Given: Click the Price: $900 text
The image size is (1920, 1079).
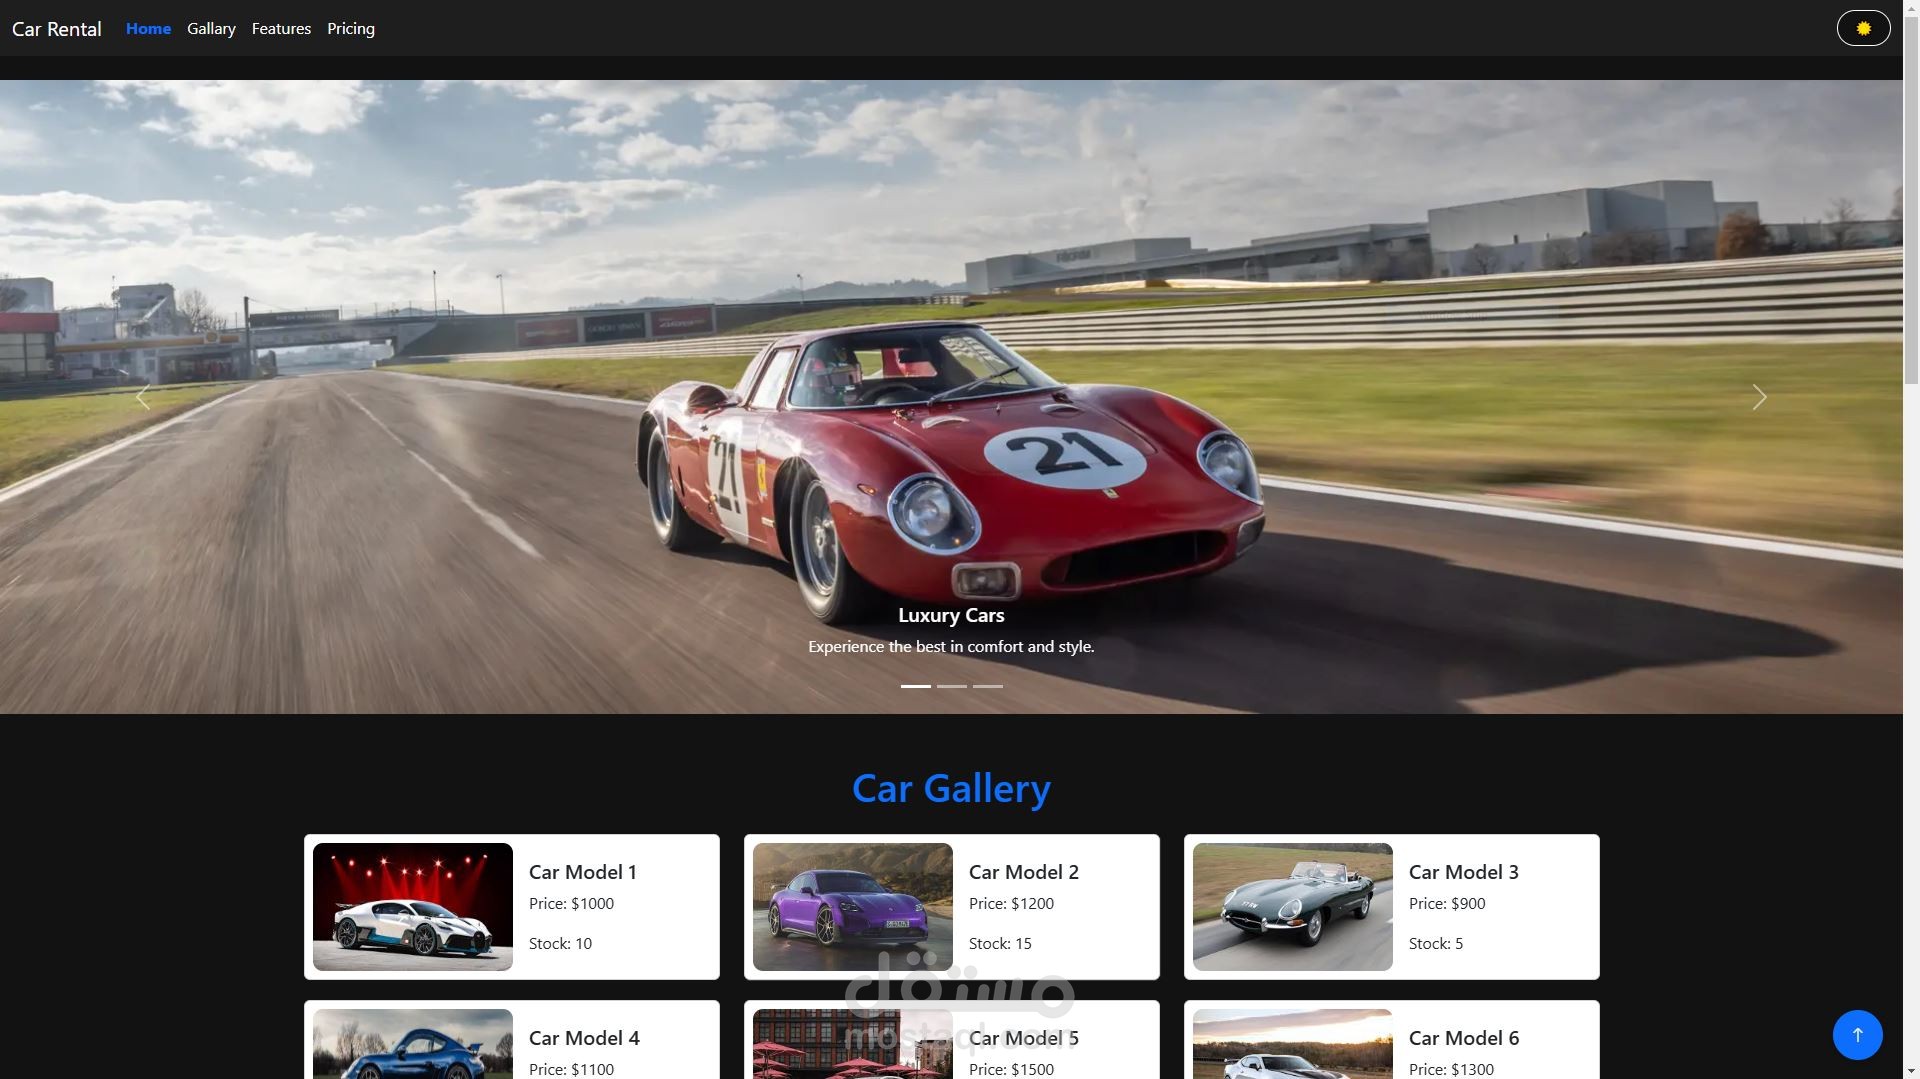Looking at the screenshot, I should point(1447,904).
